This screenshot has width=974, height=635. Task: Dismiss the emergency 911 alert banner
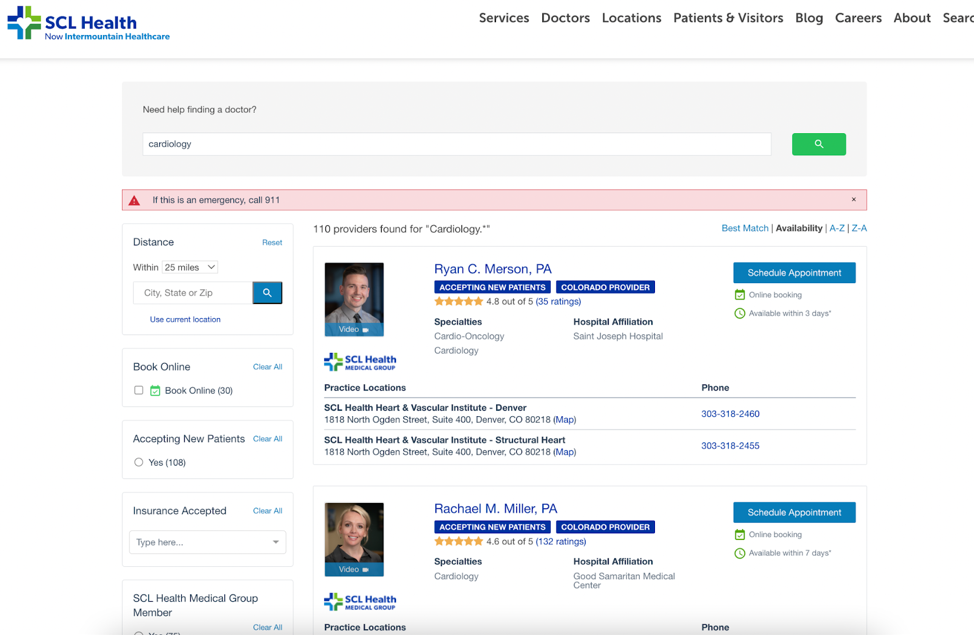tap(853, 199)
